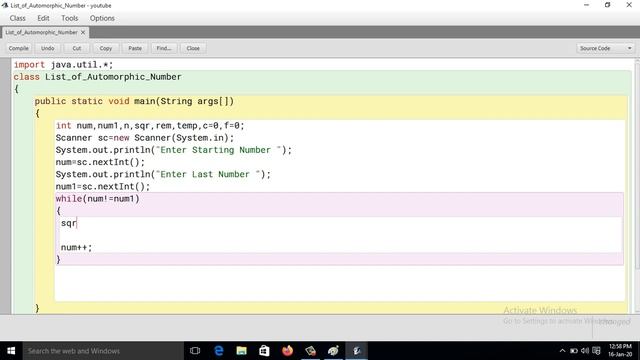Click the 'class List_of_Automorphic_Number' line
Image resolution: width=640 pixels, height=360 pixels.
tap(98, 77)
